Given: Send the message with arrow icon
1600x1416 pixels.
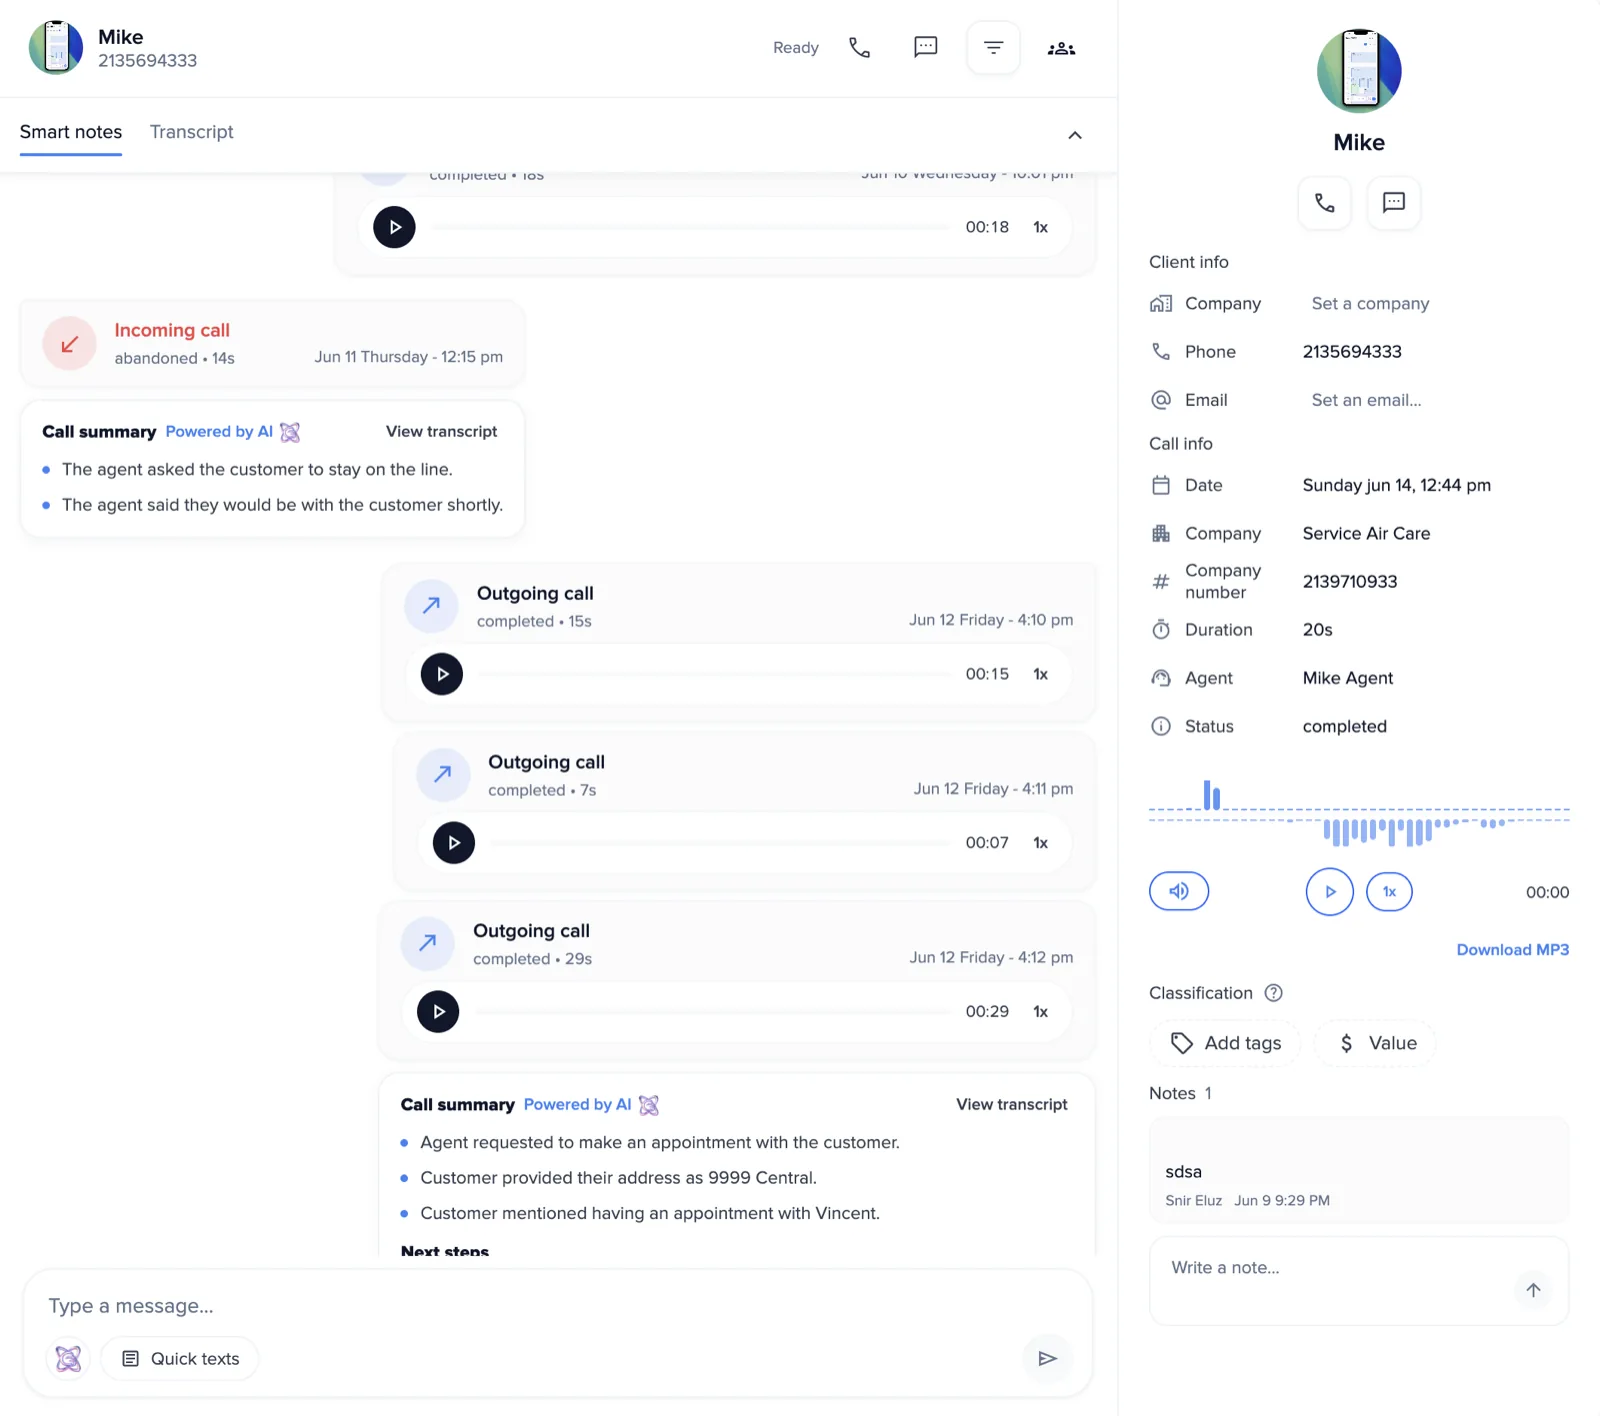Looking at the screenshot, I should click(1047, 1358).
